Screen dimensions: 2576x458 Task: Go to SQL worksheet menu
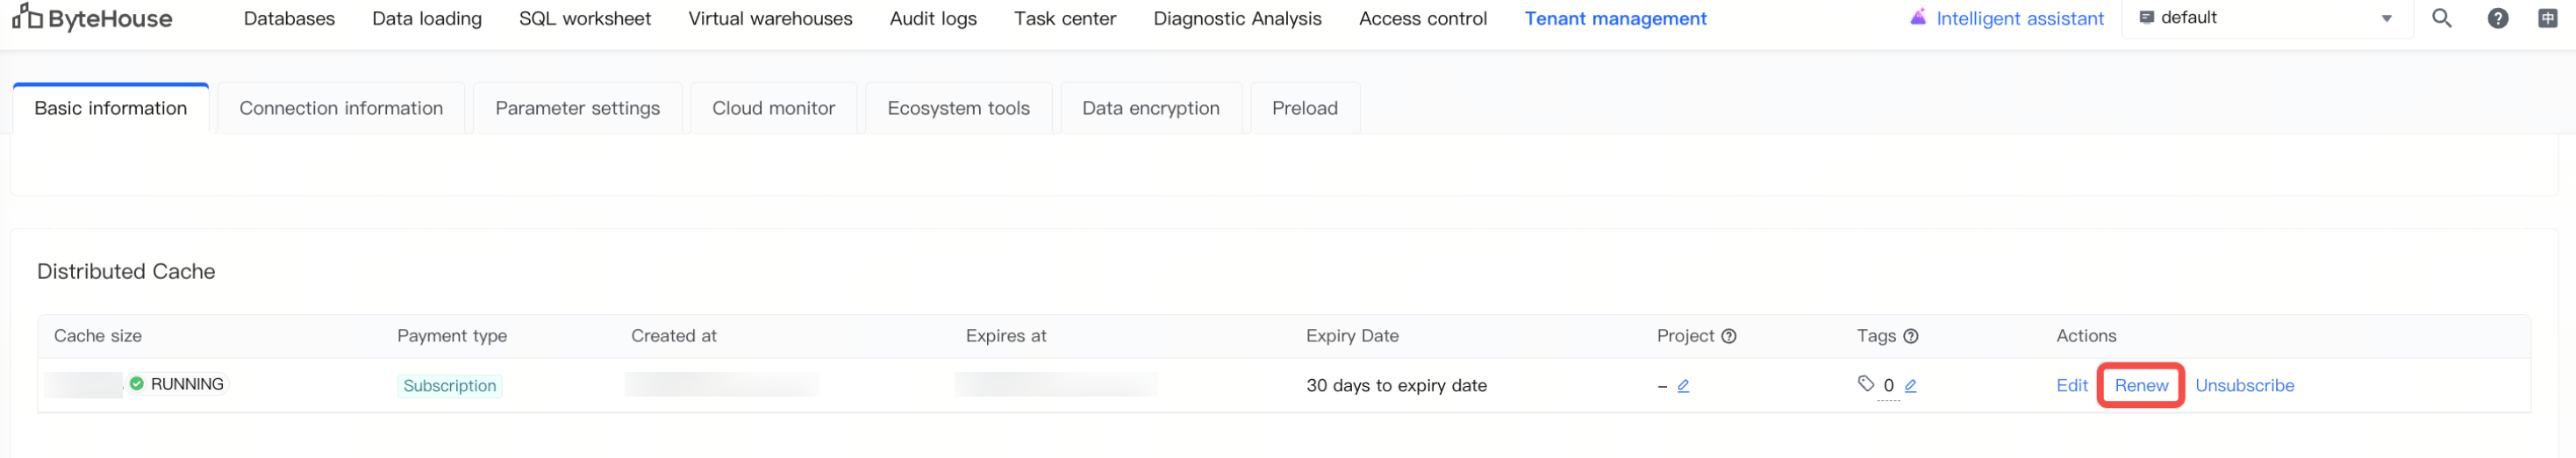[585, 18]
